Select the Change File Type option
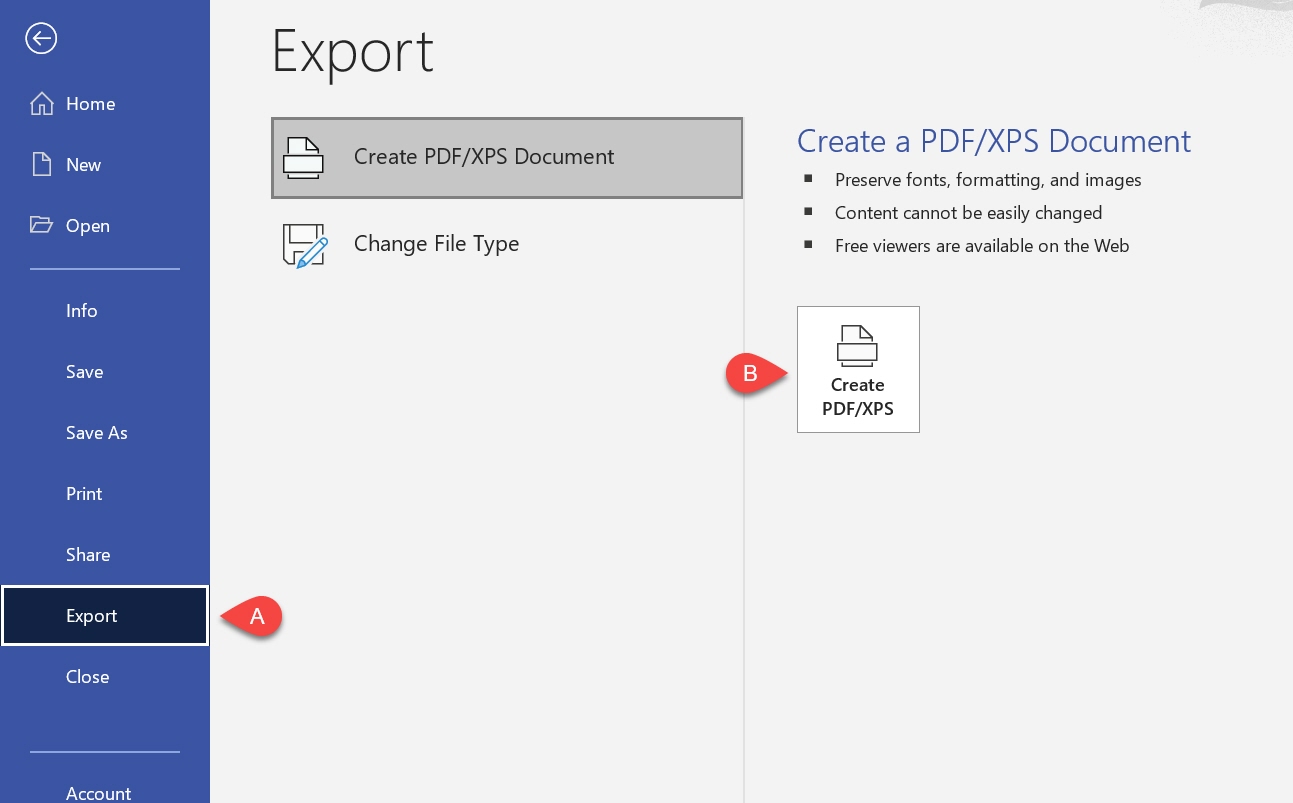The height and width of the screenshot is (803, 1293). [507, 245]
